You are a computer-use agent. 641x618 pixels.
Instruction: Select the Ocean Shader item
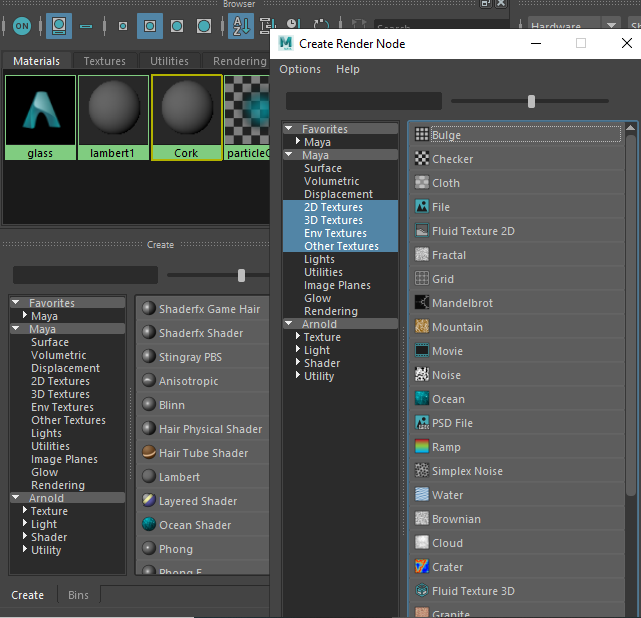(x=194, y=525)
